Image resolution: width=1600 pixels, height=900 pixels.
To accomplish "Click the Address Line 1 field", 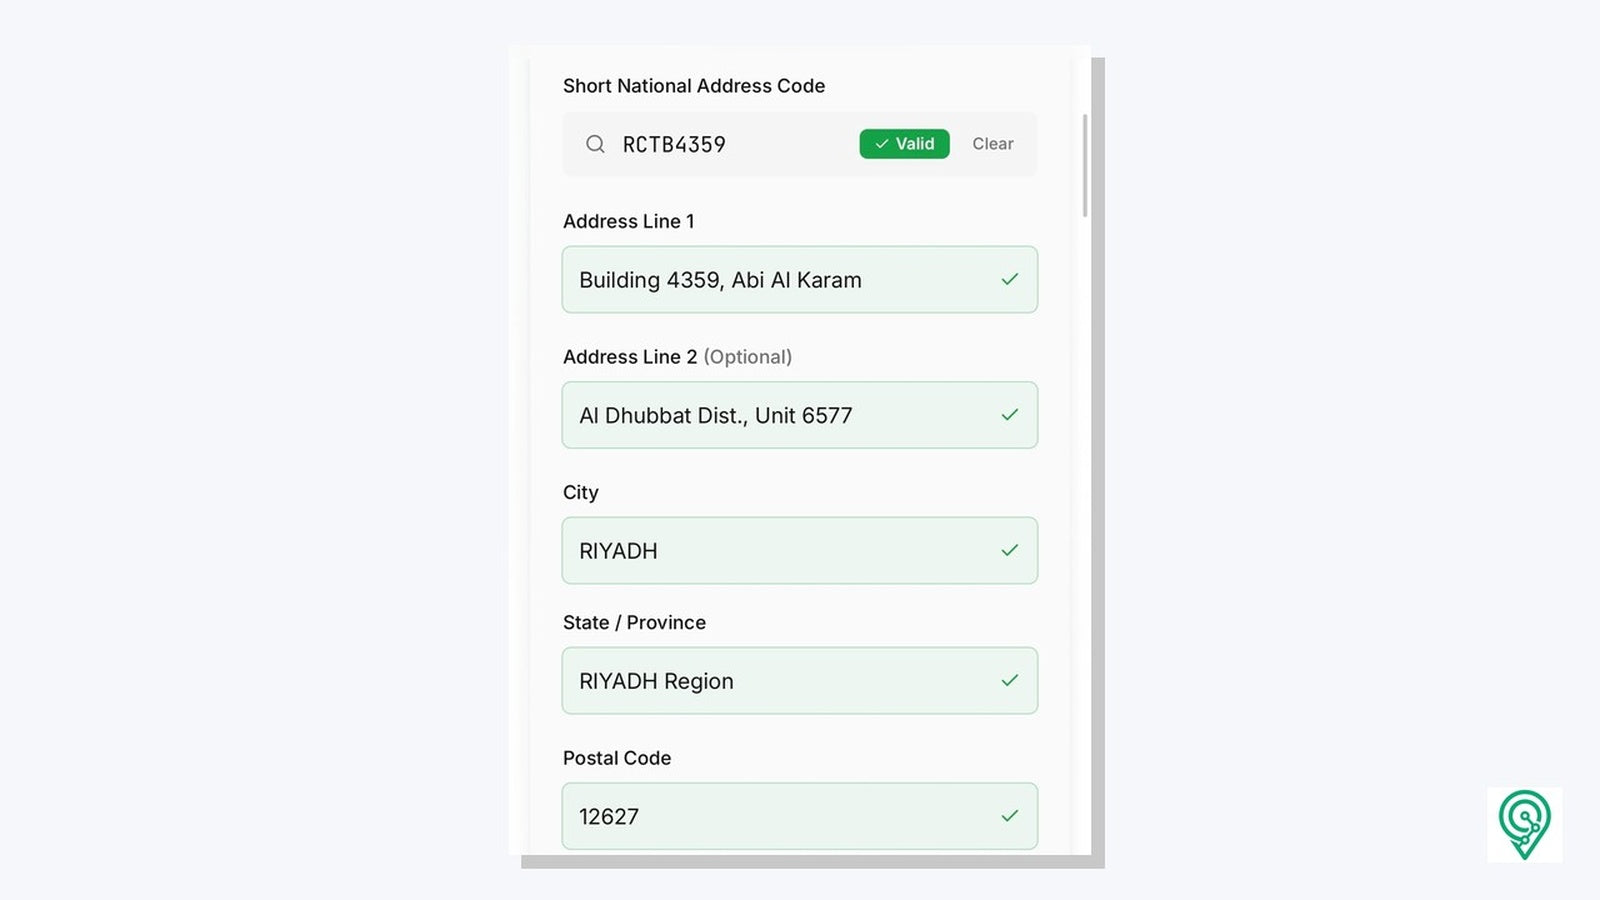I will click(800, 280).
